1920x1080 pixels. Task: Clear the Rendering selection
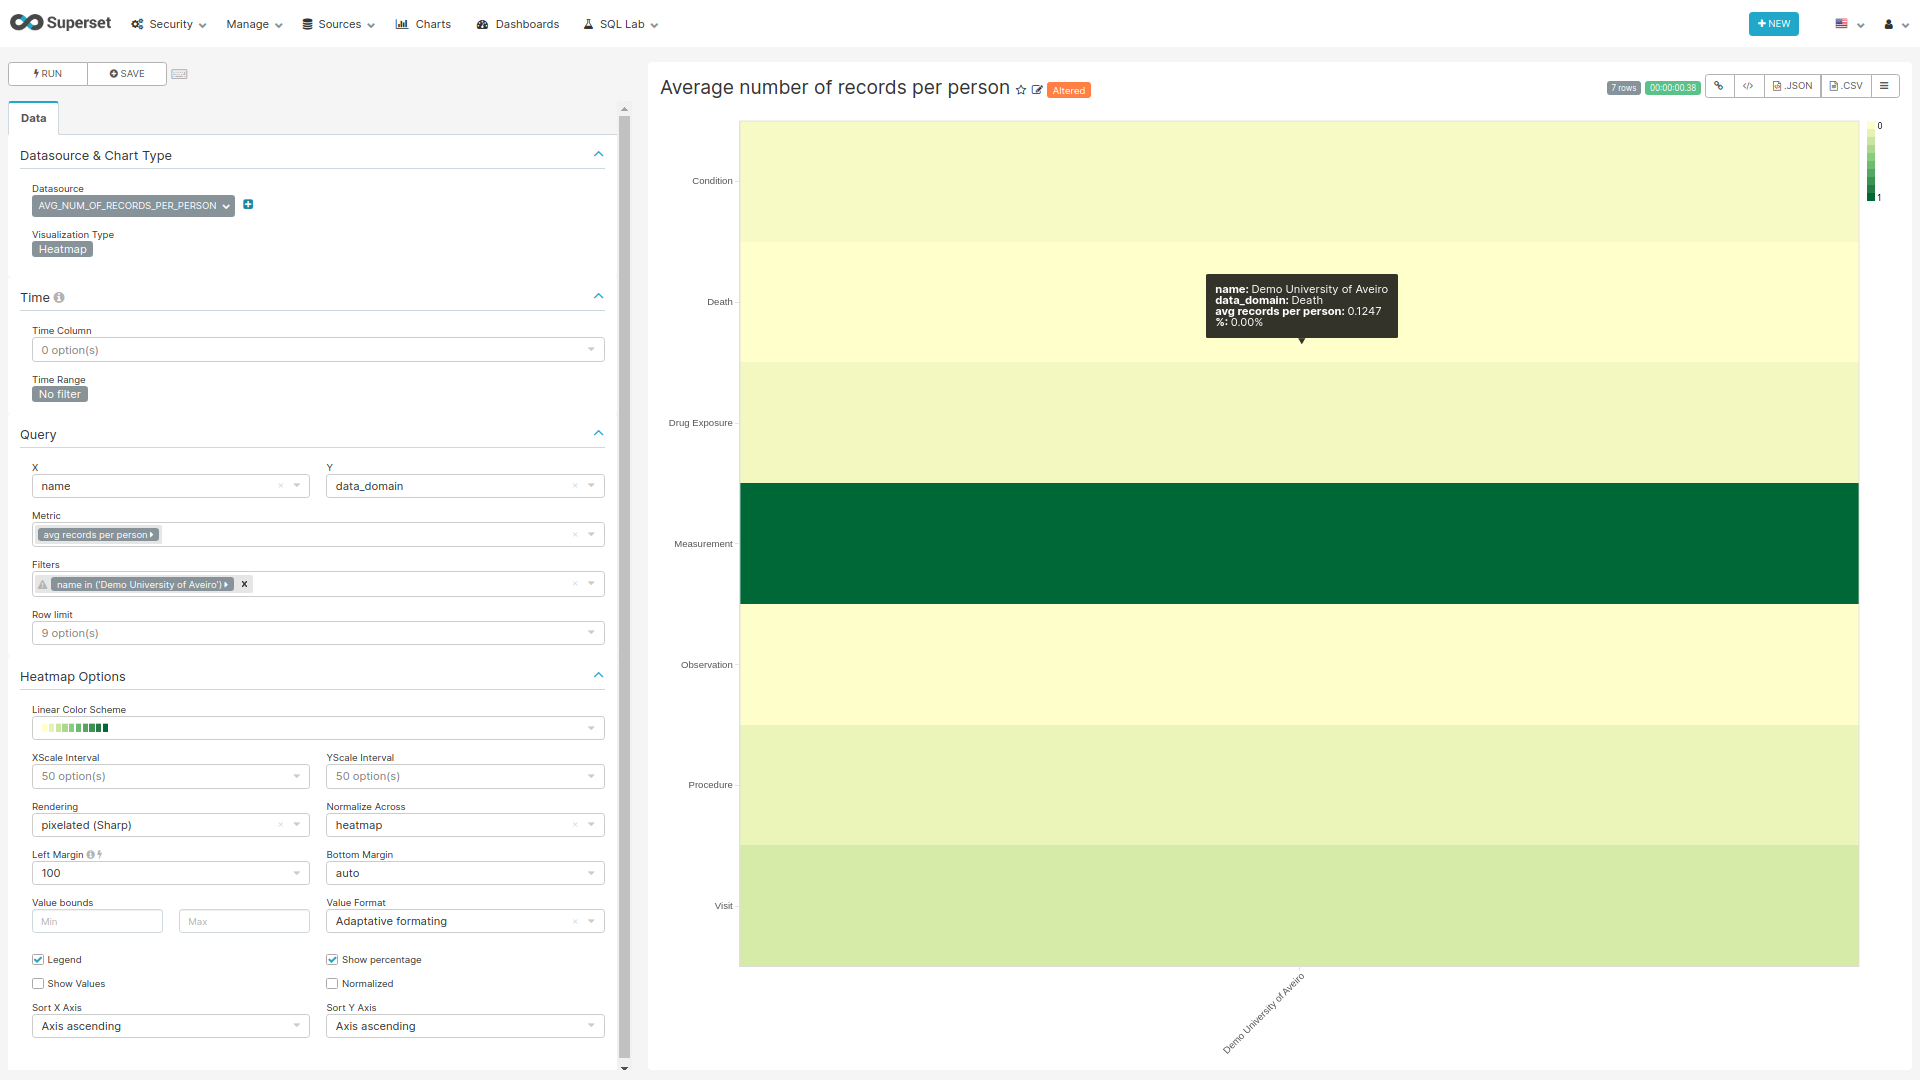pyautogui.click(x=280, y=825)
